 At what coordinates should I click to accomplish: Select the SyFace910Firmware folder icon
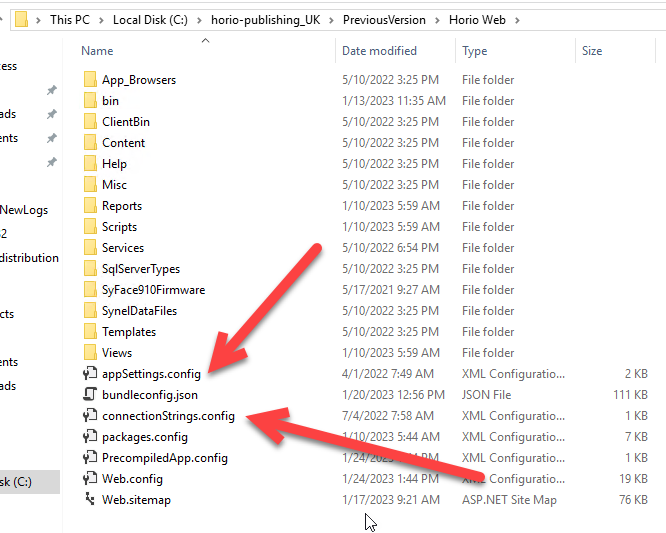coord(90,290)
